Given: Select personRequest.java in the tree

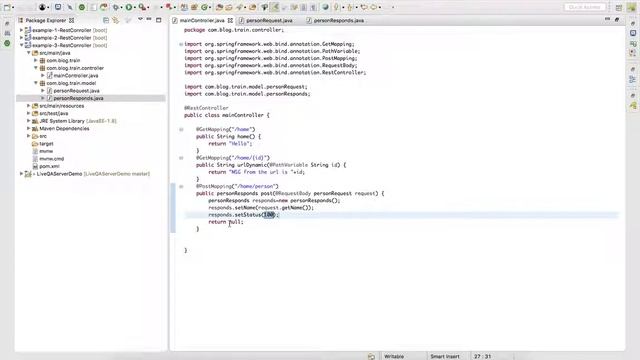Looking at the screenshot, I should point(76,91).
